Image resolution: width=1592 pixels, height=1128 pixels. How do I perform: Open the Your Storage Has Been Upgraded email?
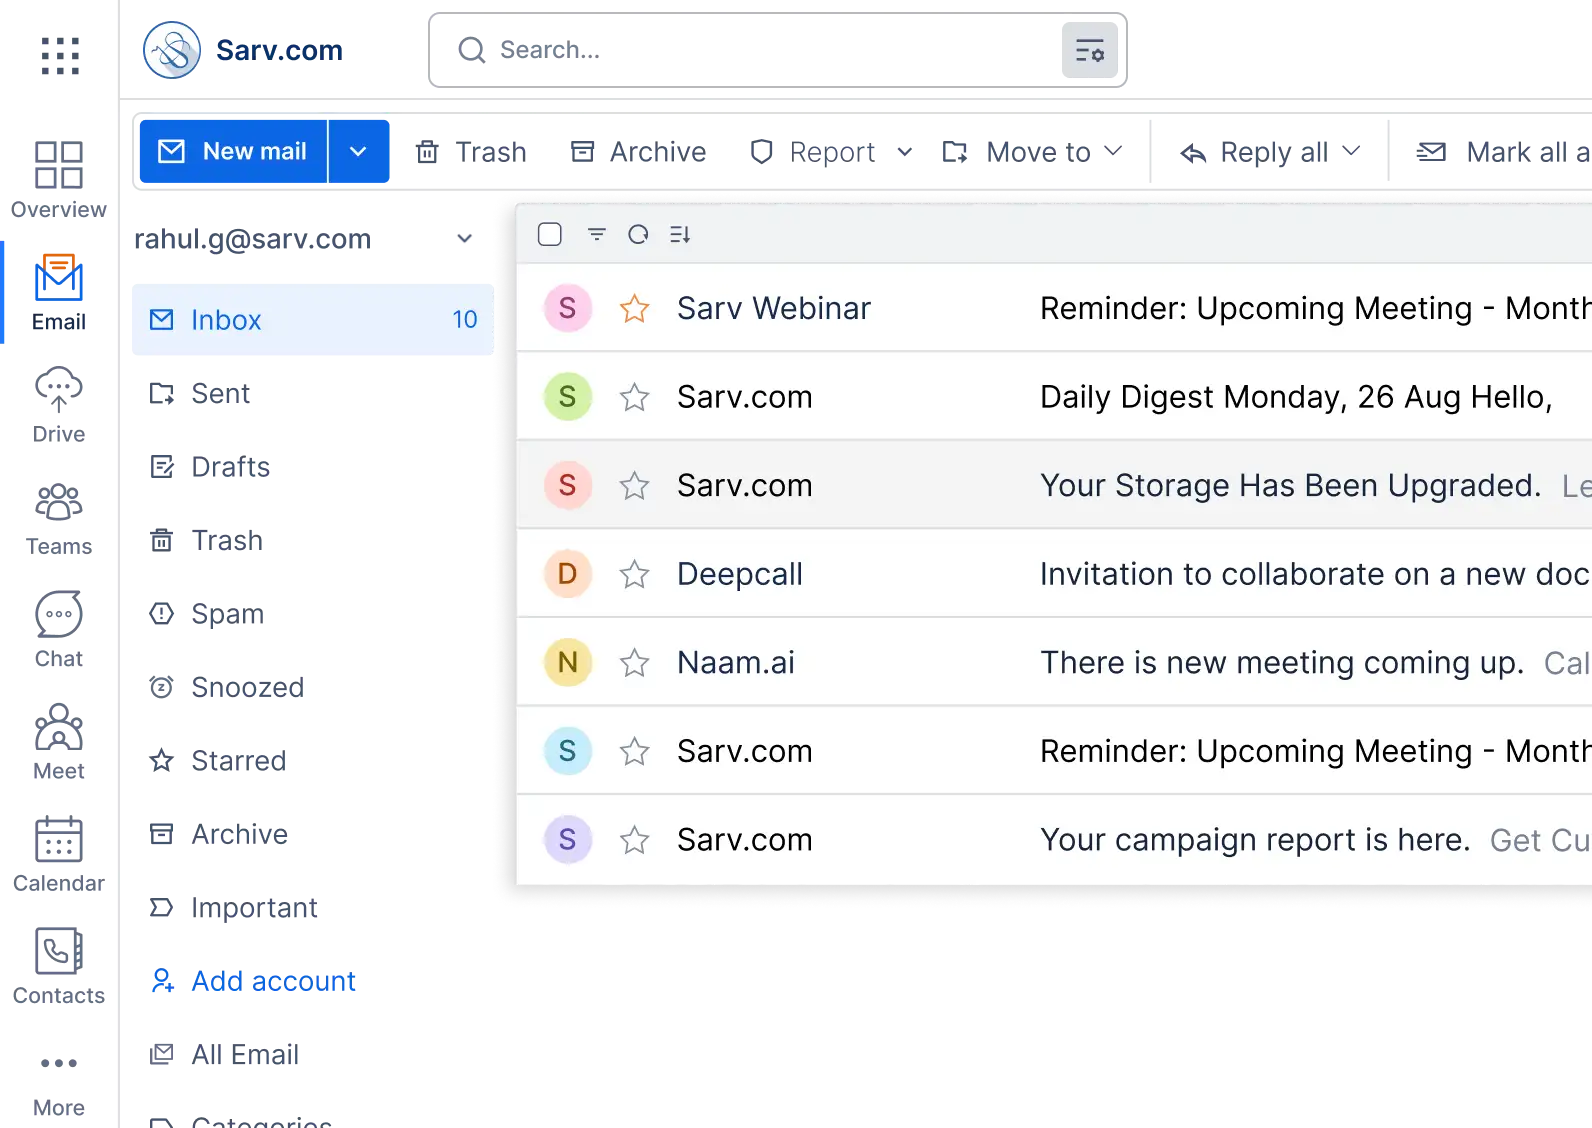(1054, 485)
